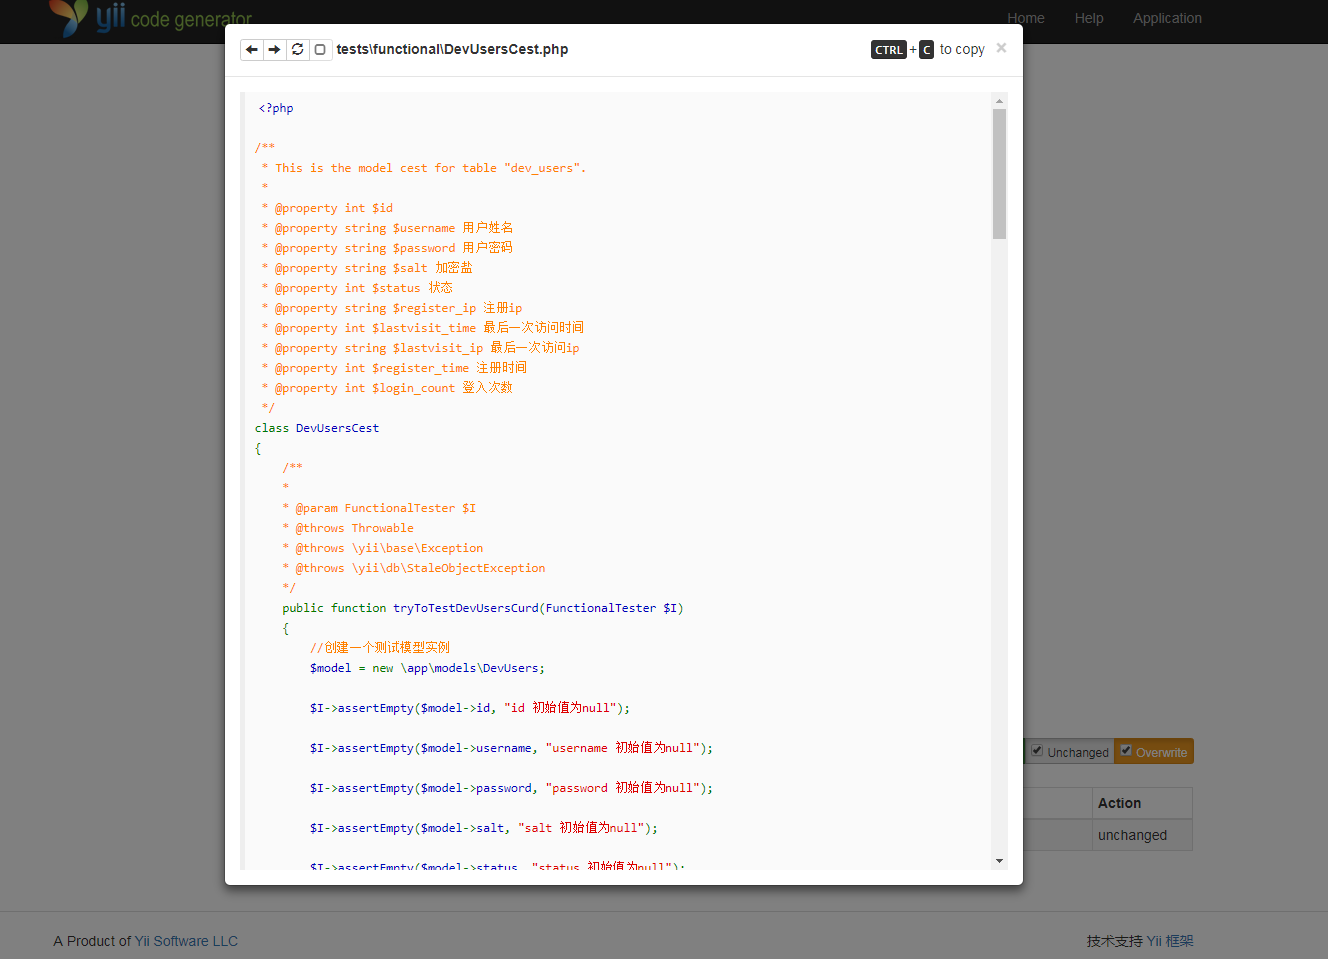Follow the Yii Software LLC link
Screen dimensions: 1328x959
click(x=186, y=941)
